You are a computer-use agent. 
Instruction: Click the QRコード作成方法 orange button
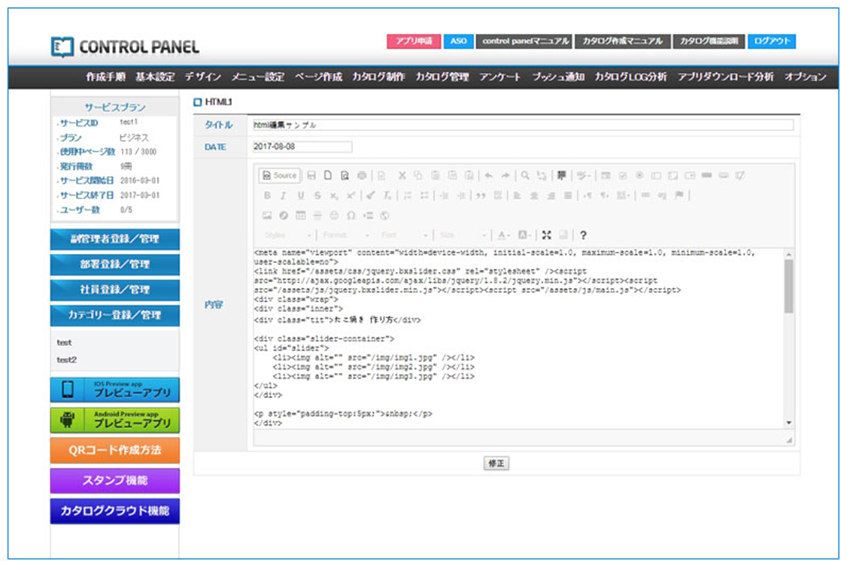pyautogui.click(x=115, y=450)
